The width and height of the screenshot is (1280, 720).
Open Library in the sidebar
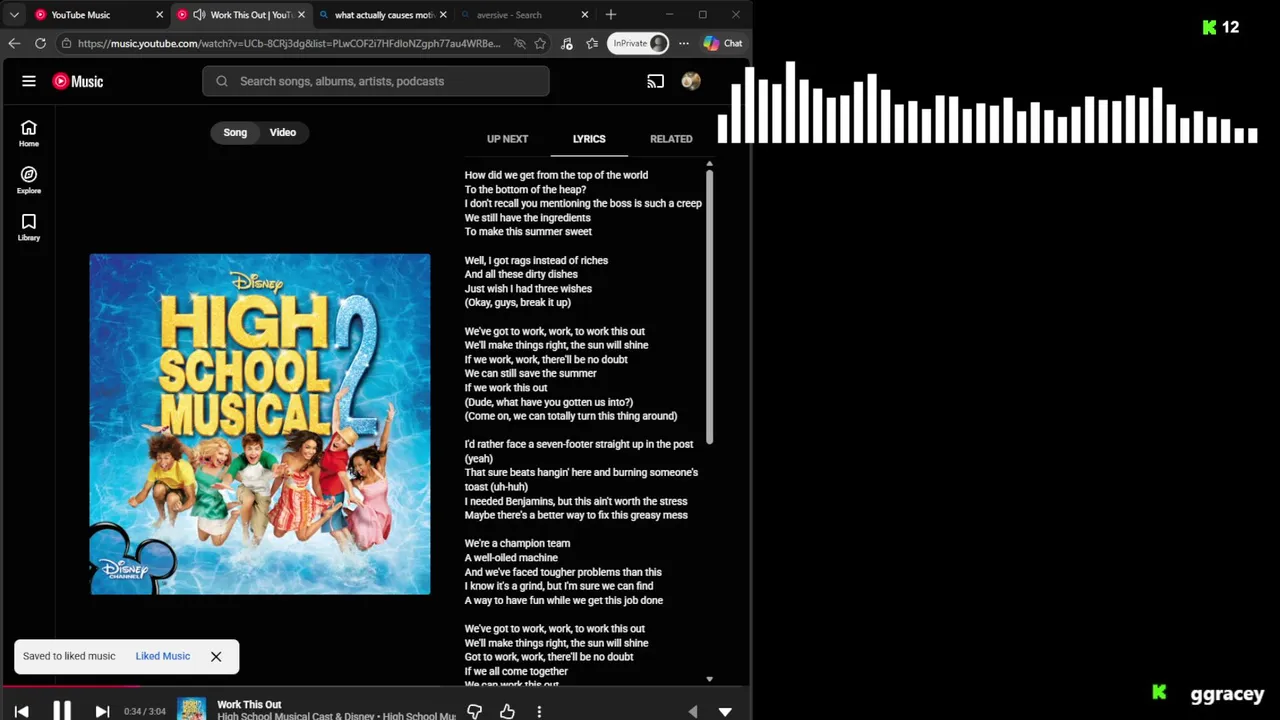point(29,227)
